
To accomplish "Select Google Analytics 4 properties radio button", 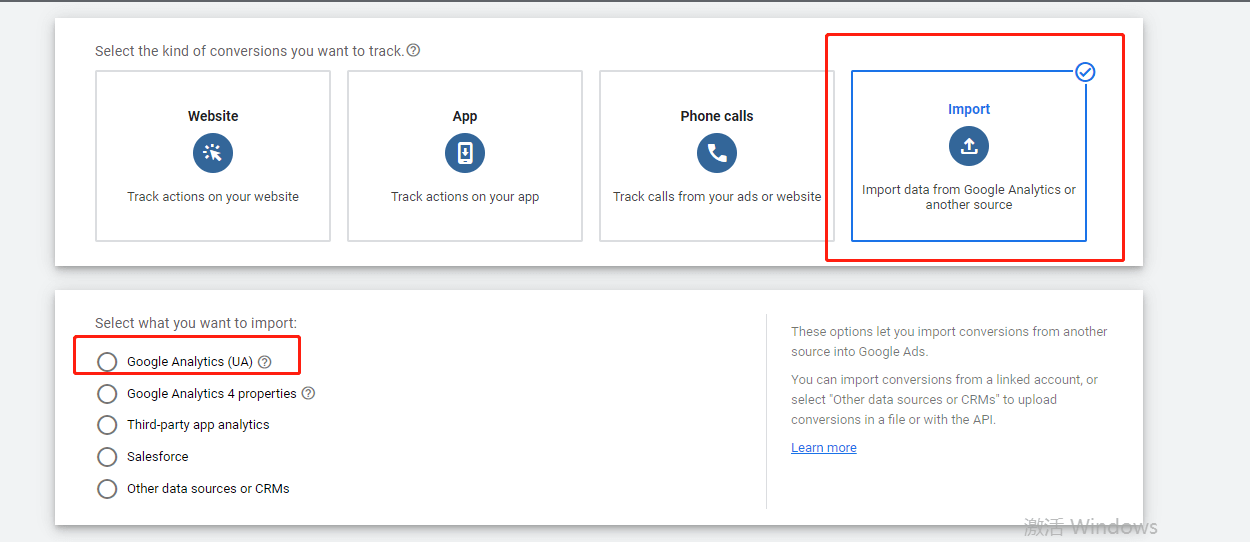I will (x=107, y=394).
